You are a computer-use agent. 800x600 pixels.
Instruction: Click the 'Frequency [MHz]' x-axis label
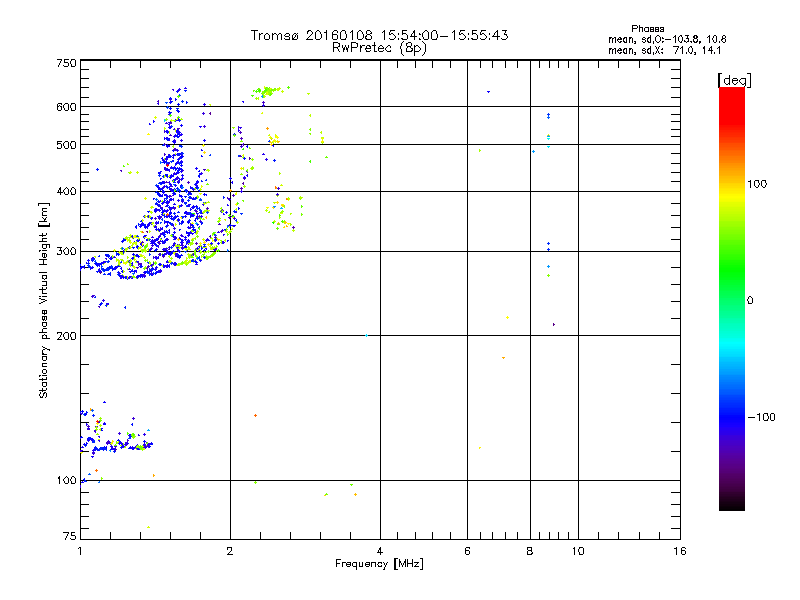click(x=379, y=564)
